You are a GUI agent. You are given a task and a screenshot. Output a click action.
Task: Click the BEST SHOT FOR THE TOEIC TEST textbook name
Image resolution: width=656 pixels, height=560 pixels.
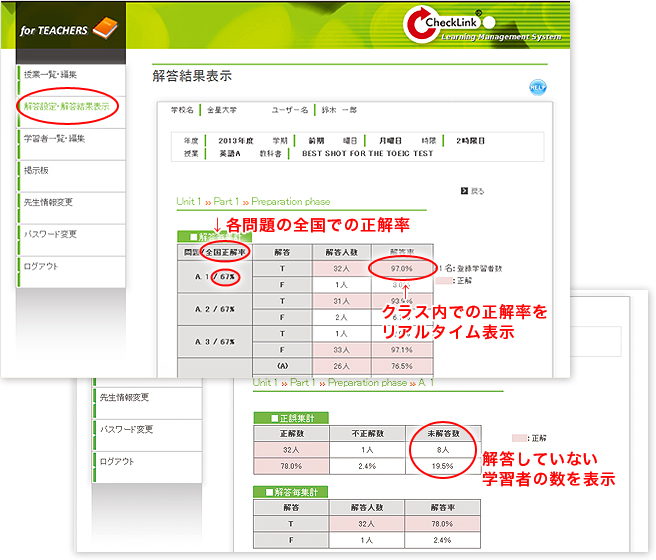pos(367,153)
